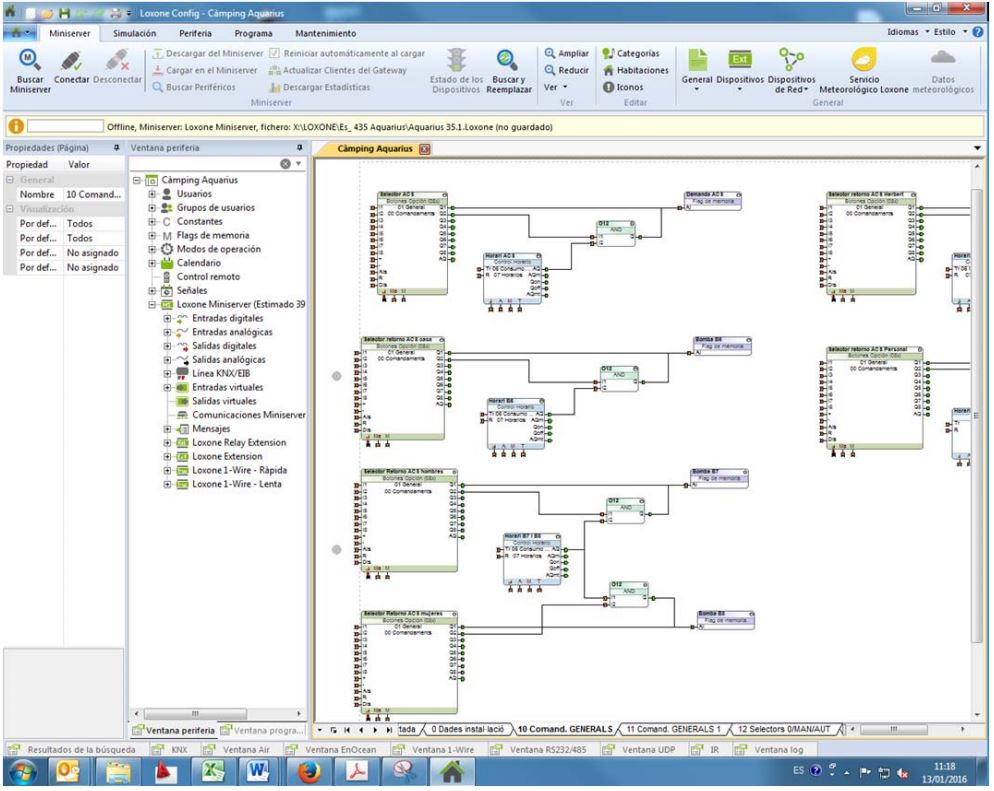Select Loxone Relay Extension item
Image resolution: width=994 pixels, height=791 pixels.
click(239, 442)
